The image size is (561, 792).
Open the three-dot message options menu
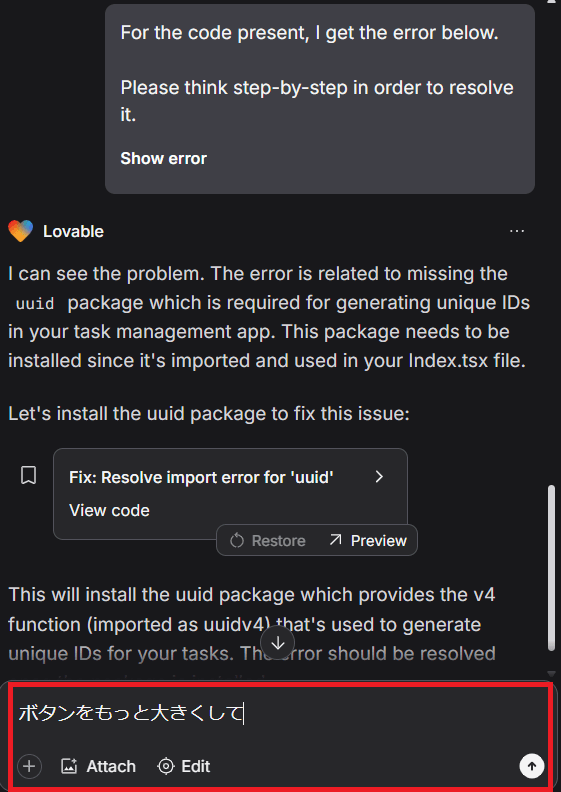(x=517, y=231)
